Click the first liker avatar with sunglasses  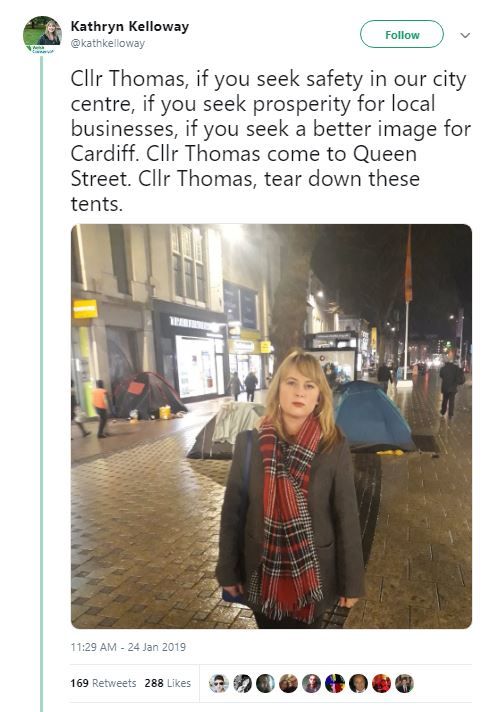pos(218,683)
